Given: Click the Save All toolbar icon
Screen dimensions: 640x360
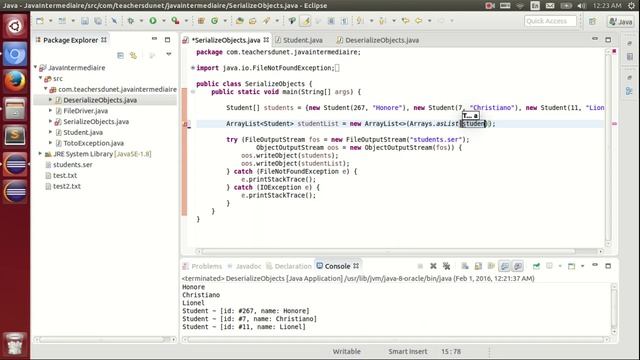Looking at the screenshot, I should [98, 21].
